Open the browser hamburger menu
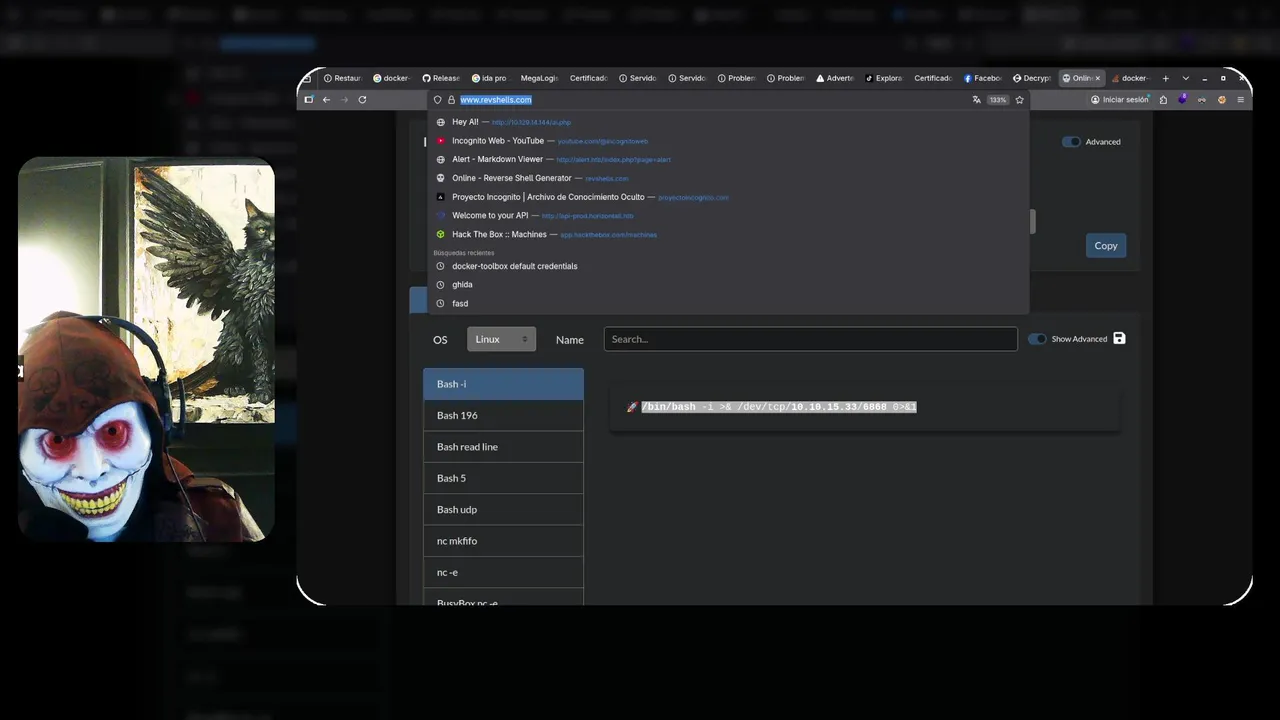 (x=1241, y=100)
